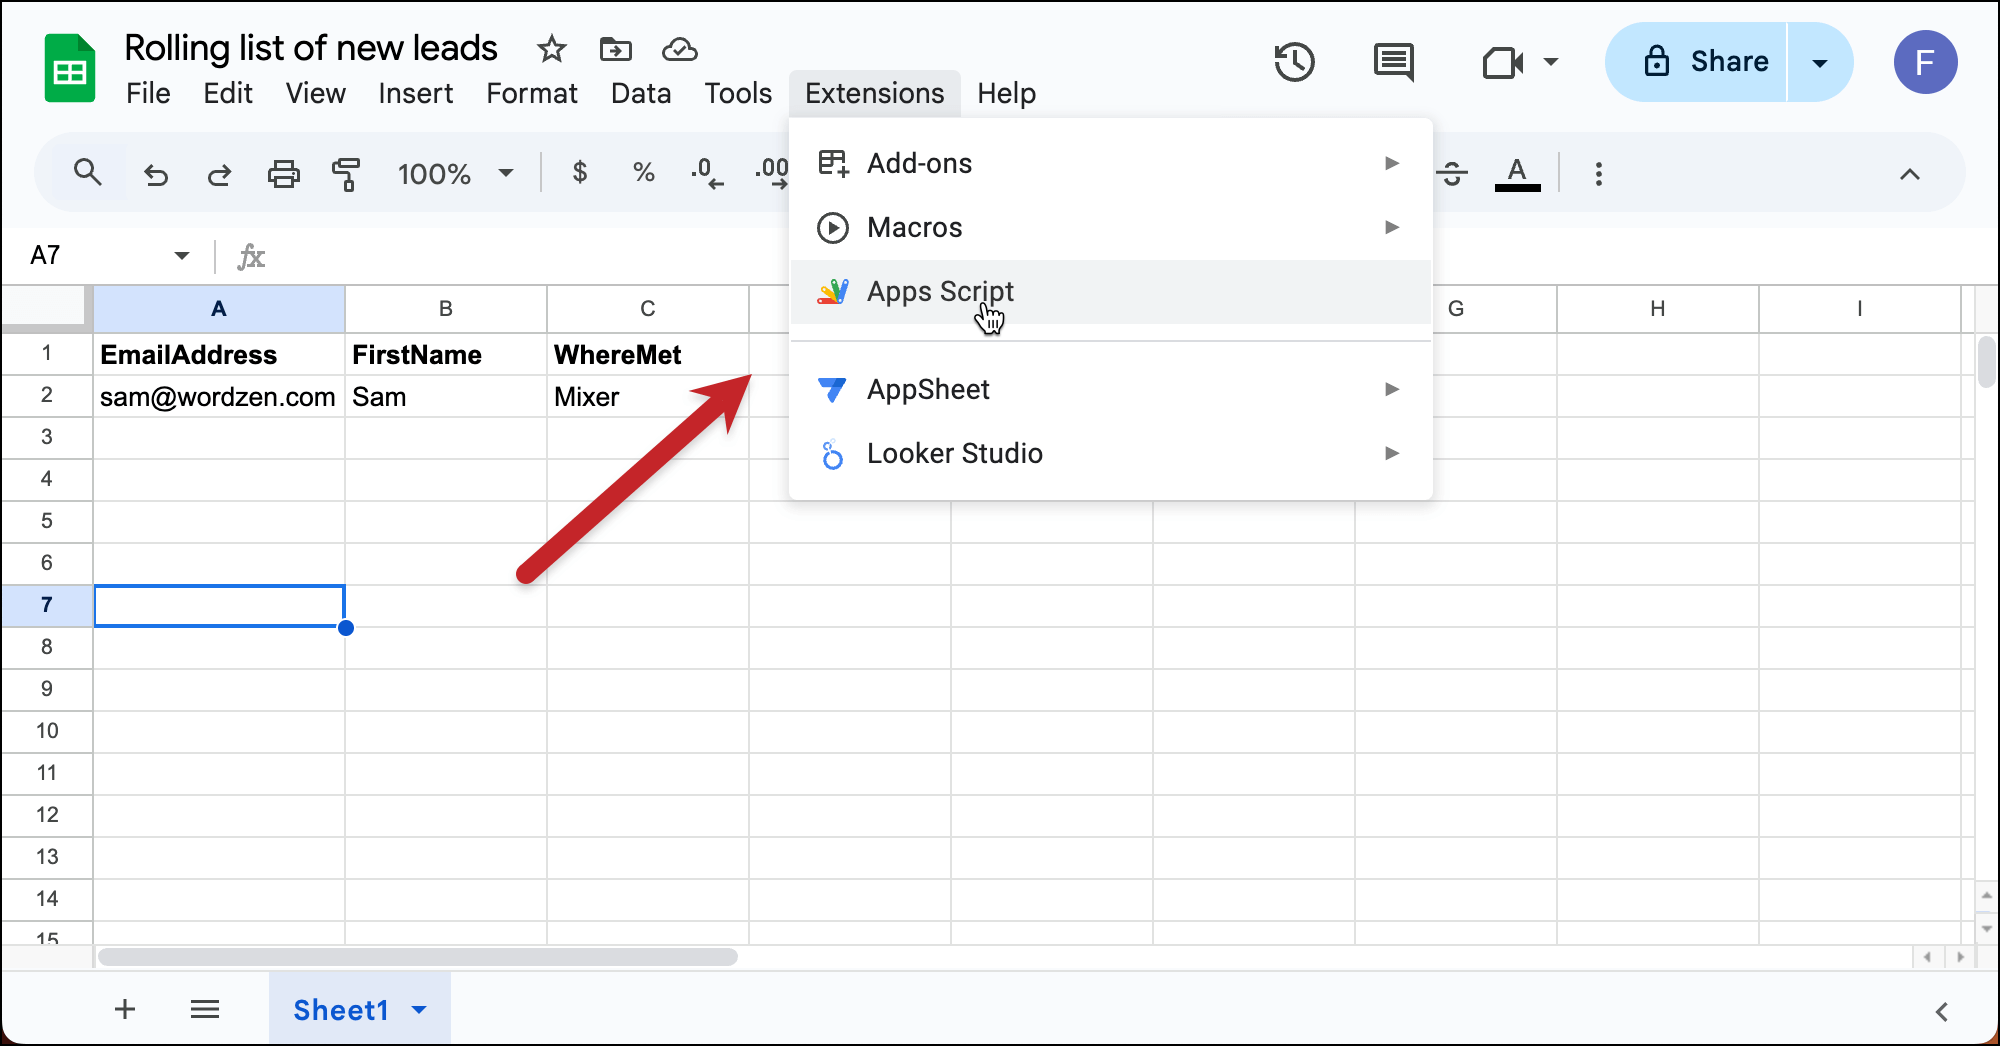Open the 100% zoom dropdown
The width and height of the screenshot is (2000, 1046).
tap(455, 174)
